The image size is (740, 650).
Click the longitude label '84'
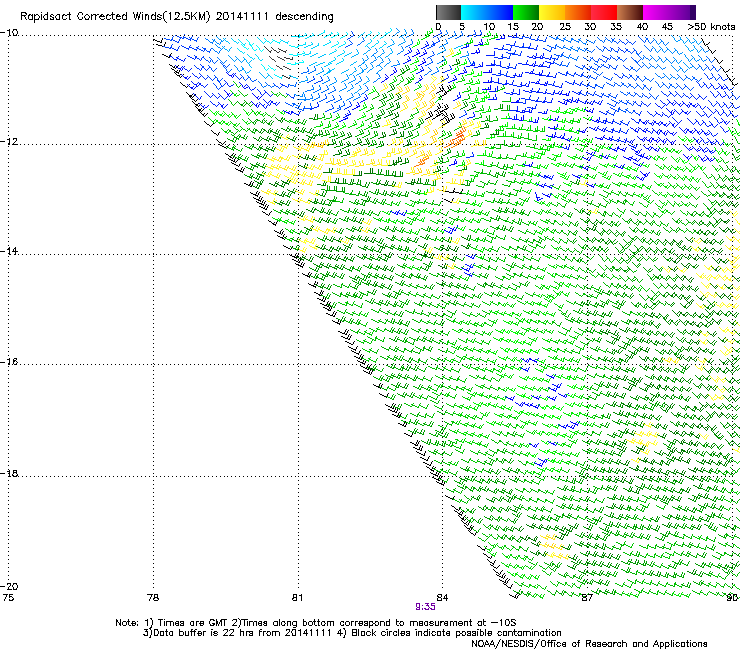click(442, 598)
